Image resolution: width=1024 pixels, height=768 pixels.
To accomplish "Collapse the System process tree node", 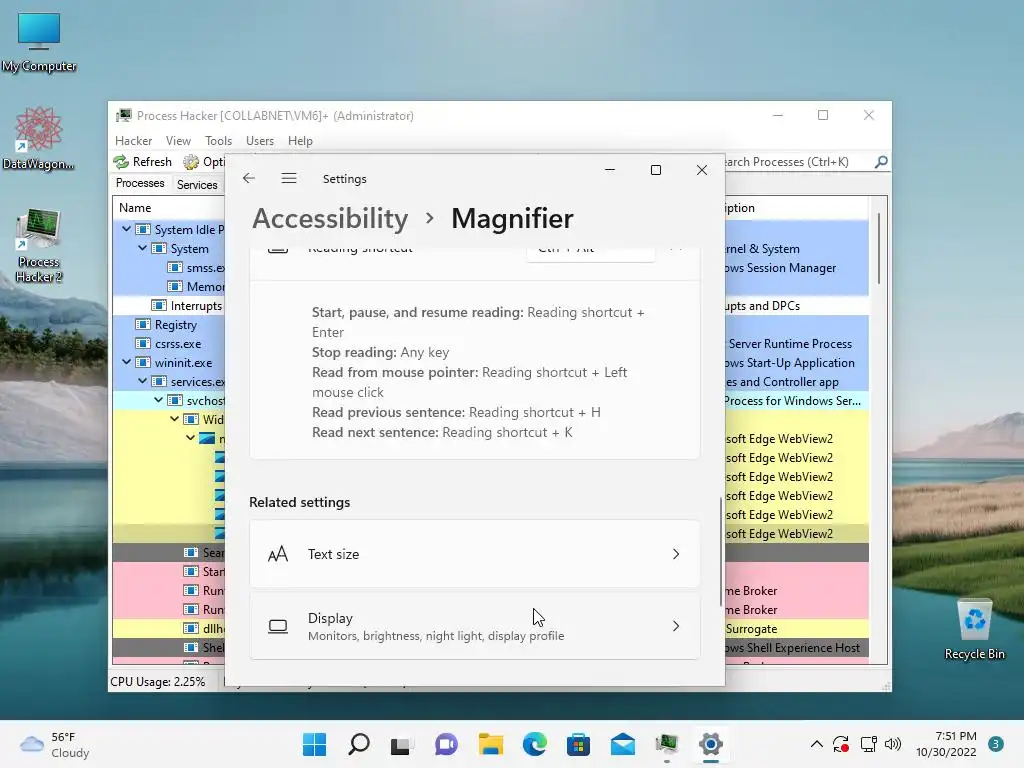I will 142,248.
